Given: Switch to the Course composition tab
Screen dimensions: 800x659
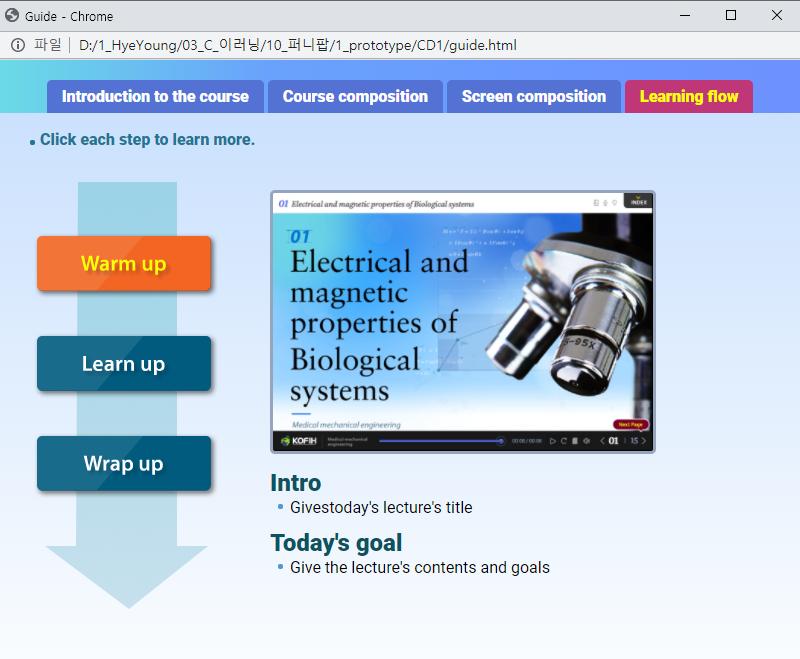Looking at the screenshot, I should [355, 96].
